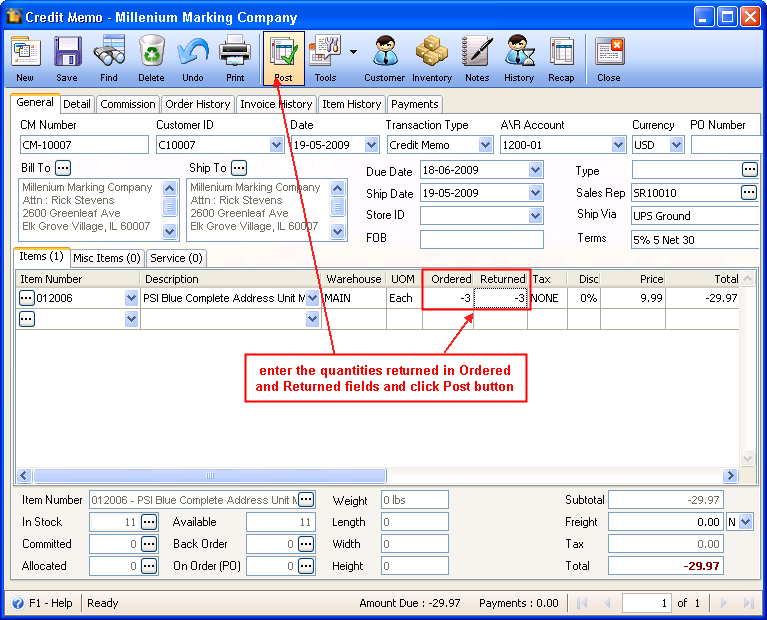Viewport: 767px width, 620px height.
Task: Click the Price cell 9.99
Action: [633, 298]
